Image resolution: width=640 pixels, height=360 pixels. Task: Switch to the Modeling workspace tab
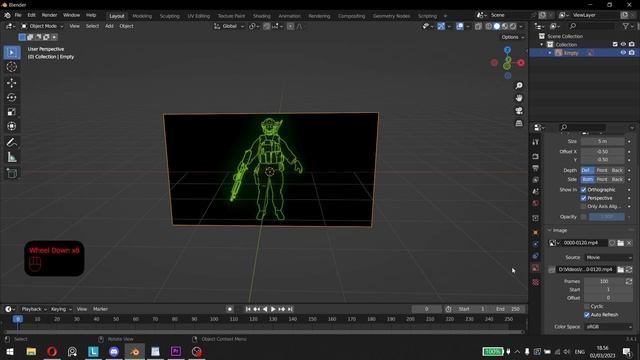pos(142,16)
